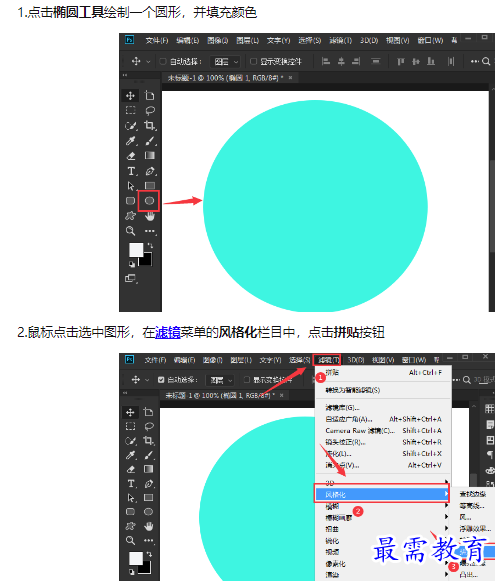Click the foreground color swatch in first toolbox

click(135, 249)
